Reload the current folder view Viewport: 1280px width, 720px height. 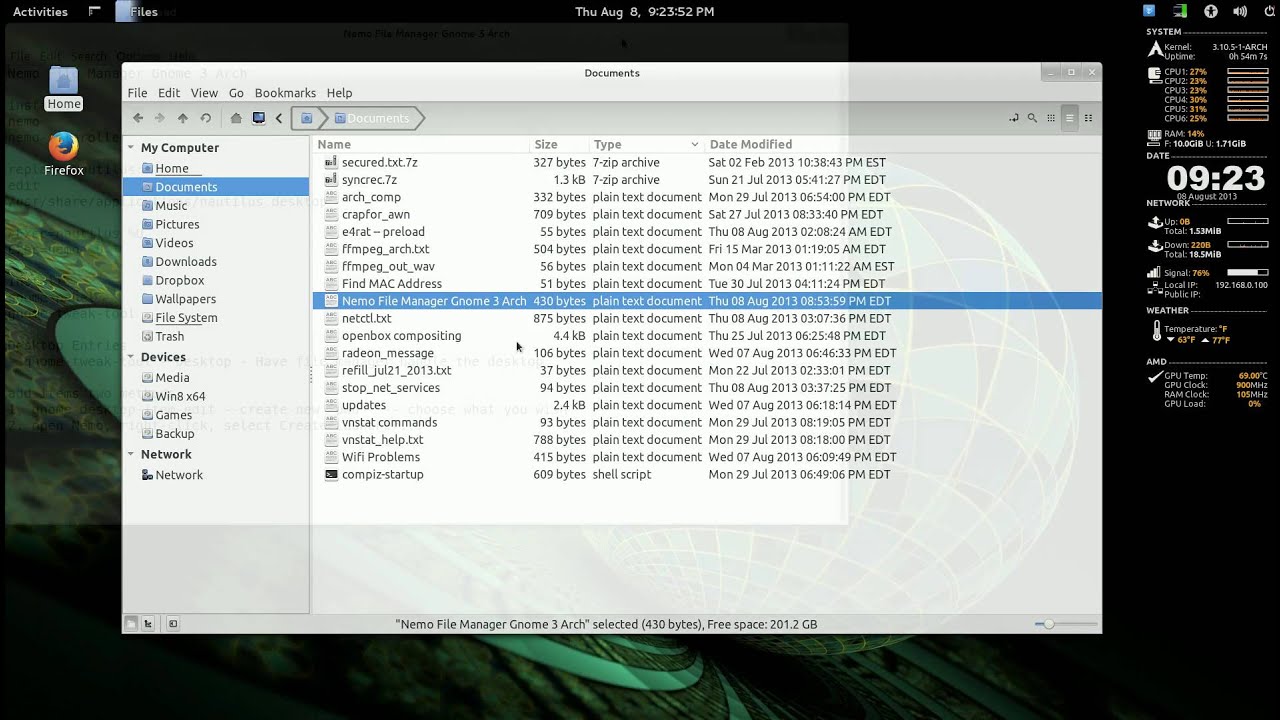[205, 118]
